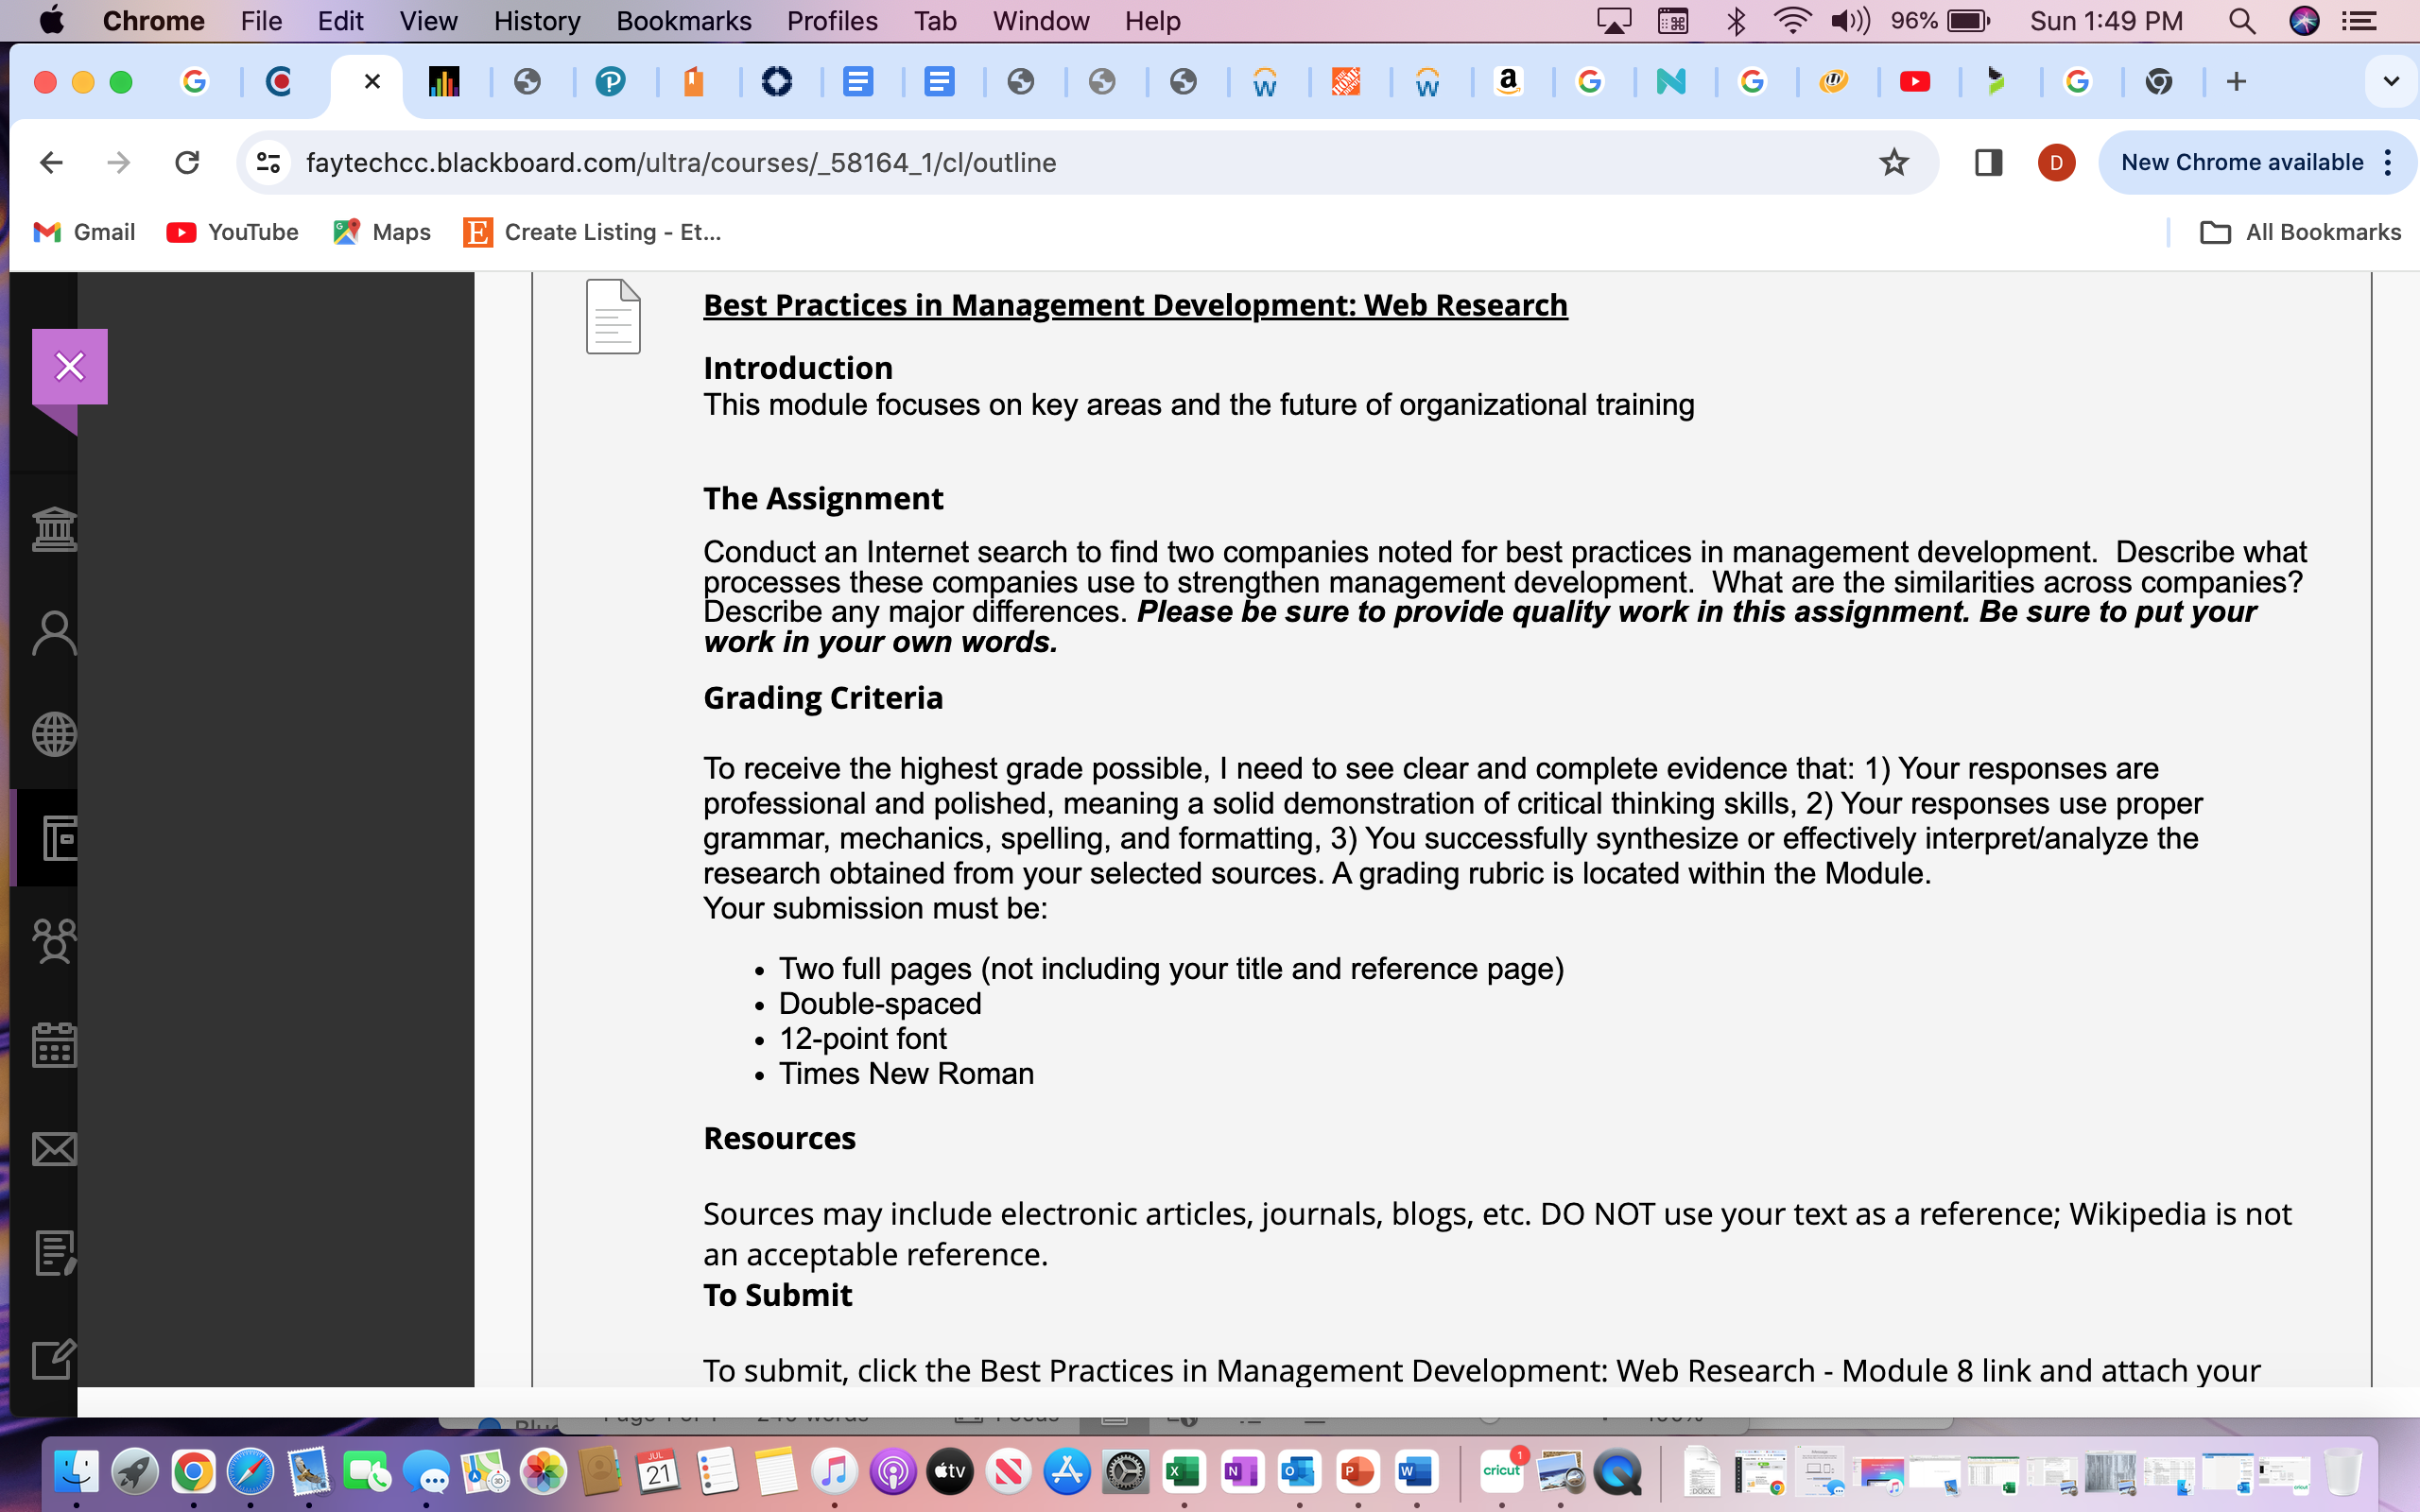Click the document icon beside assignment title
This screenshot has height=1512, width=2420.
point(613,317)
